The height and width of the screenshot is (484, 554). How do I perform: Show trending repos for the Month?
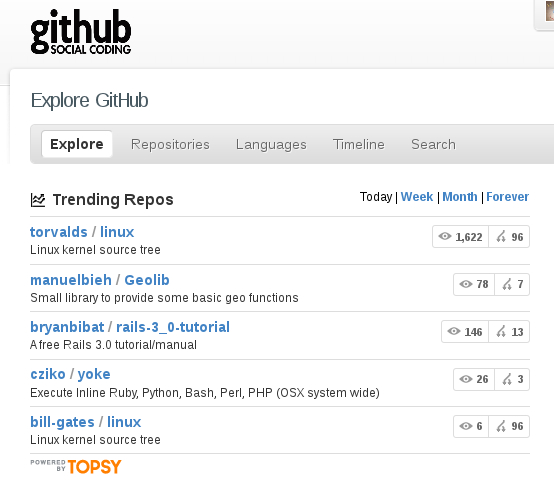coord(460,197)
